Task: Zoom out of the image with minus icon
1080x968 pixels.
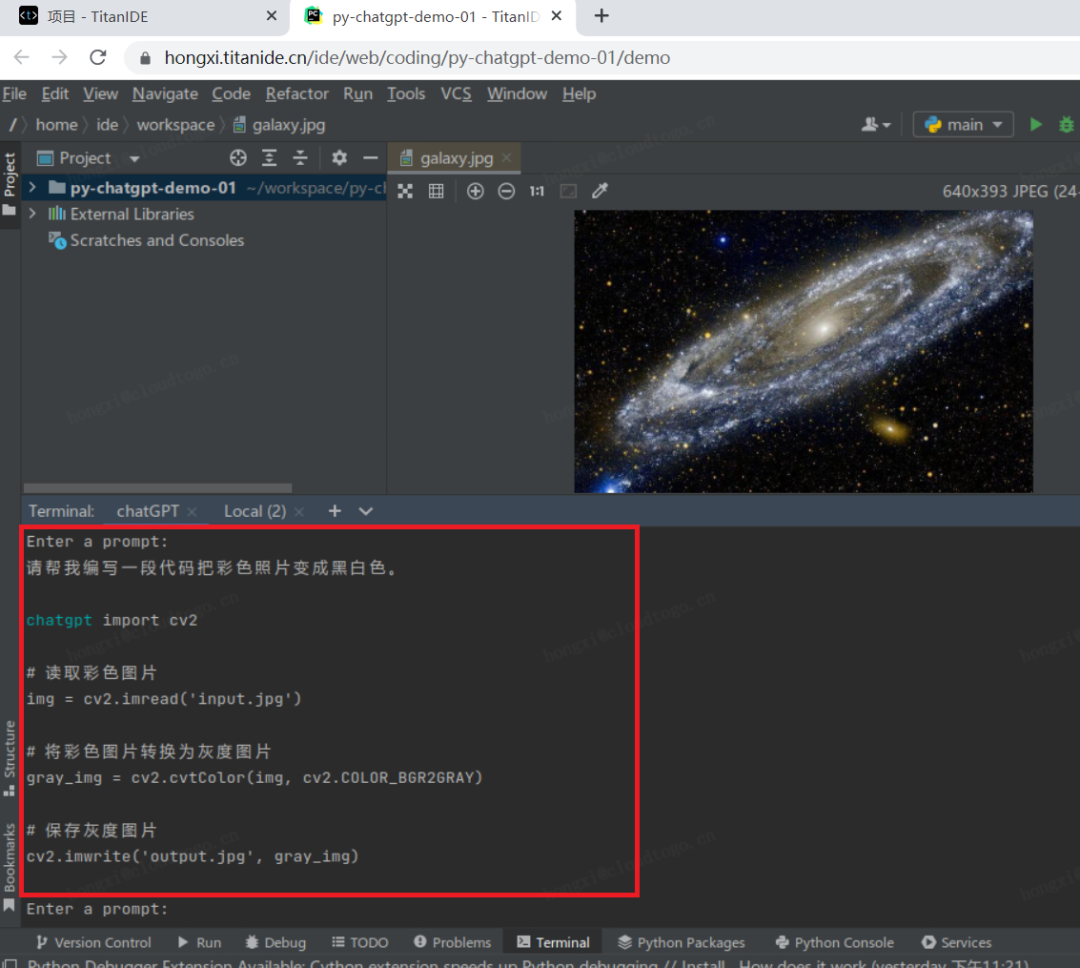Action: (x=506, y=192)
